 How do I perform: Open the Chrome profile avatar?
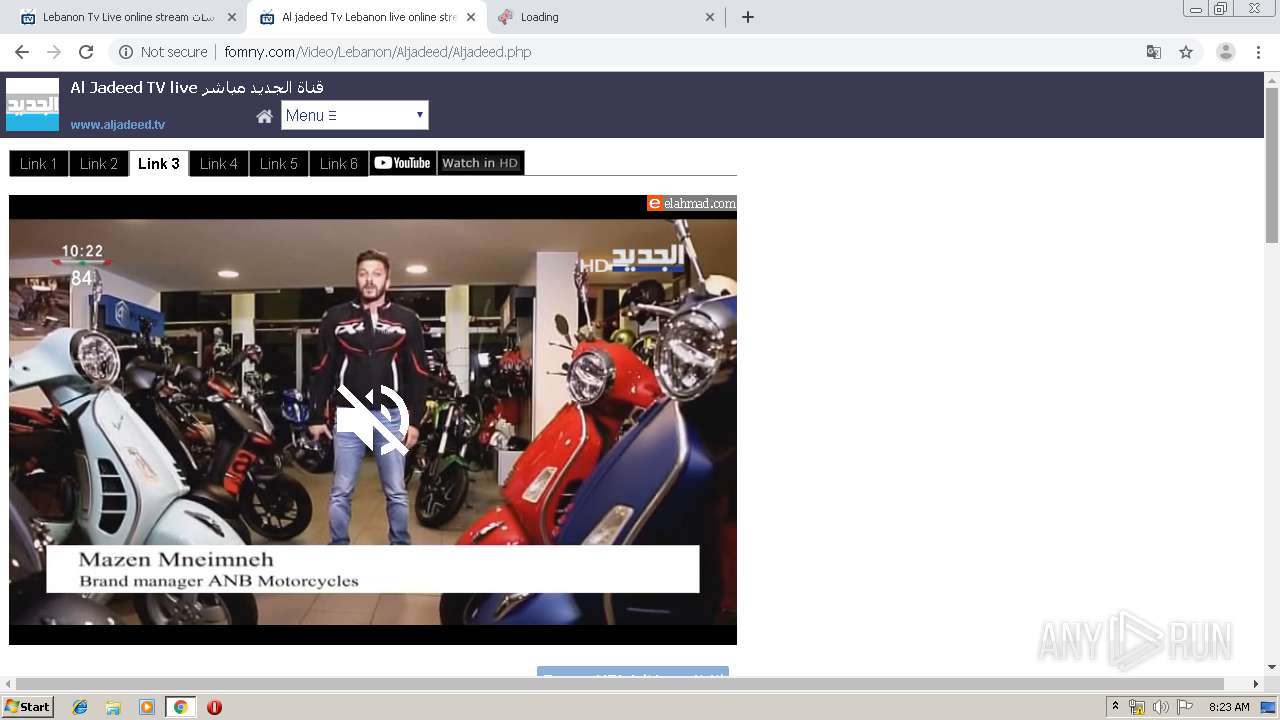pyautogui.click(x=1226, y=52)
